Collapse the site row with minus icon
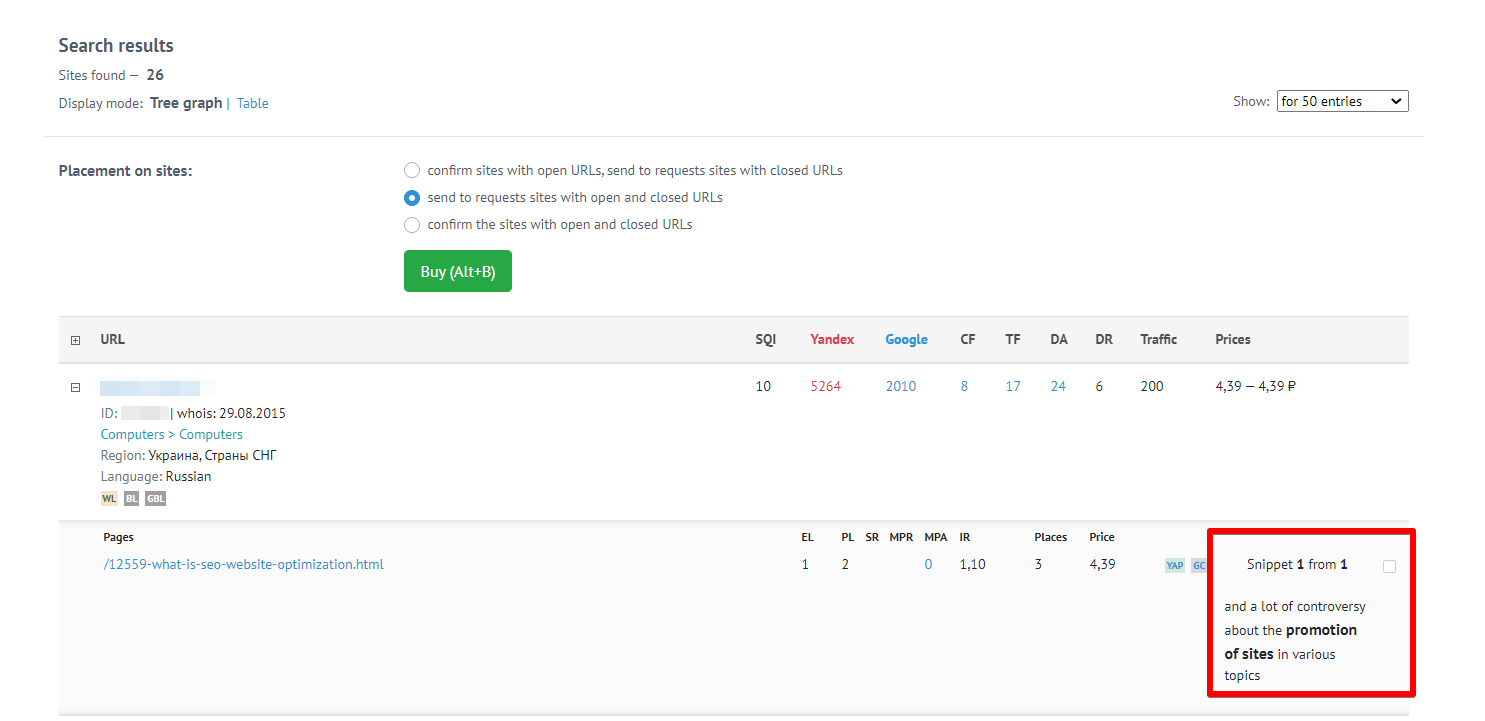Screen dimensions: 1485x721 [75, 387]
